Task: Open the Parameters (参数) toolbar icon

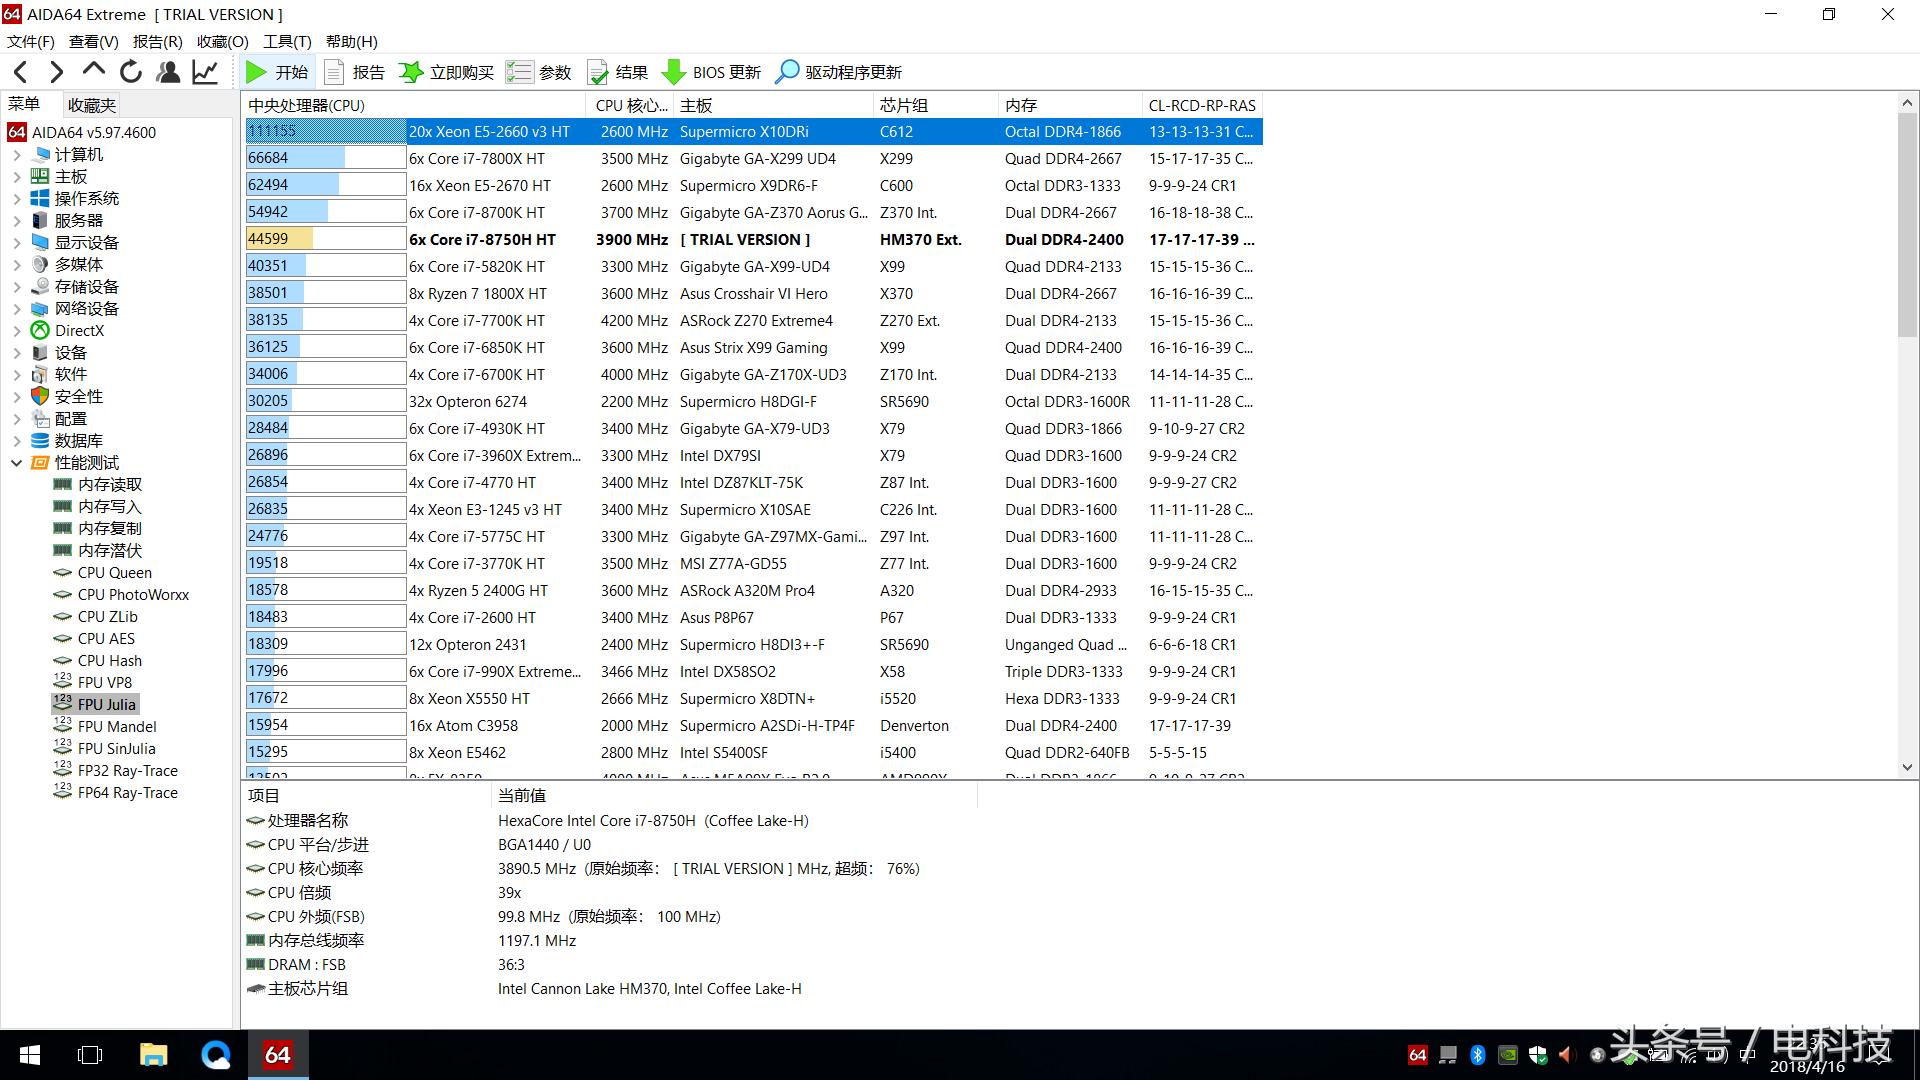Action: [x=519, y=72]
